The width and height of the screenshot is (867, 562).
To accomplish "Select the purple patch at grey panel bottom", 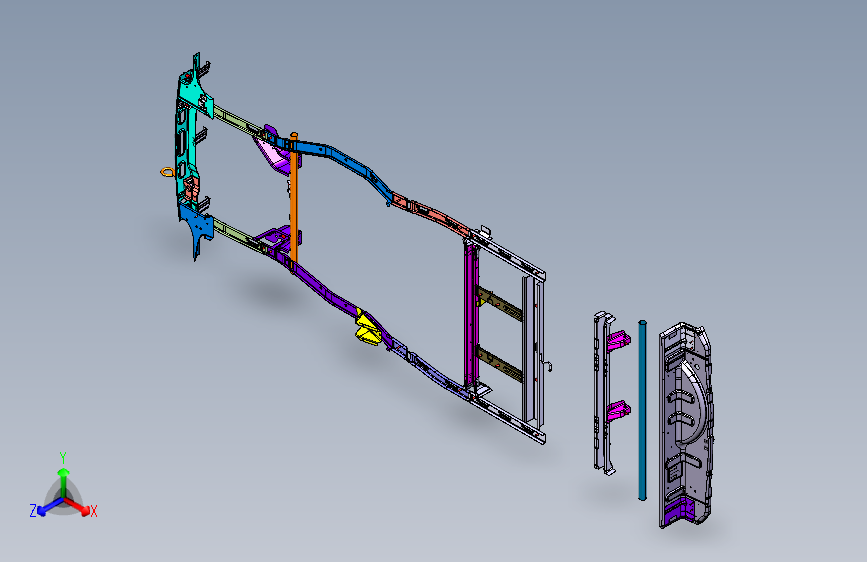I will click(679, 510).
